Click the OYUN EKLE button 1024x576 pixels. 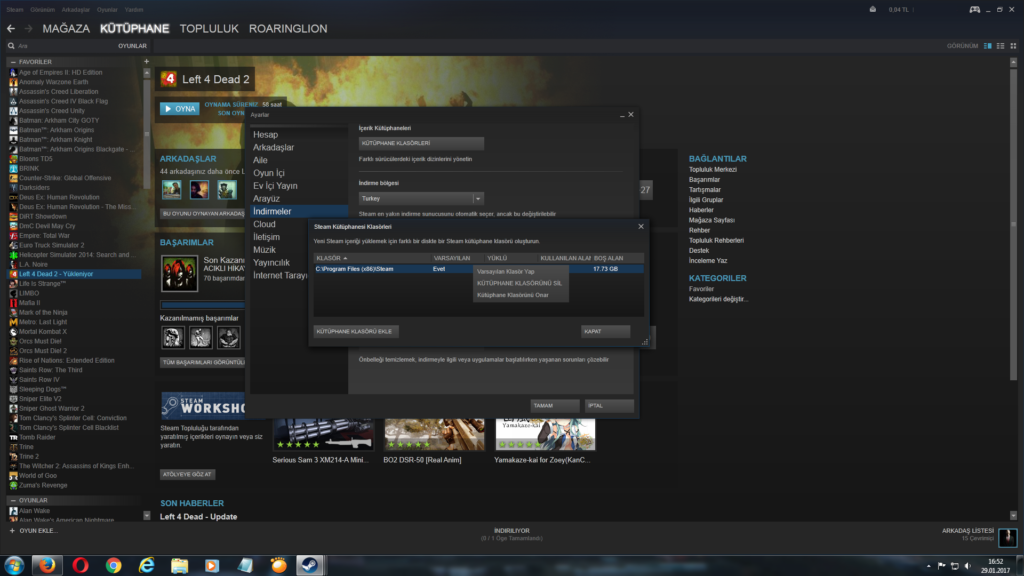pyautogui.click(x=33, y=531)
